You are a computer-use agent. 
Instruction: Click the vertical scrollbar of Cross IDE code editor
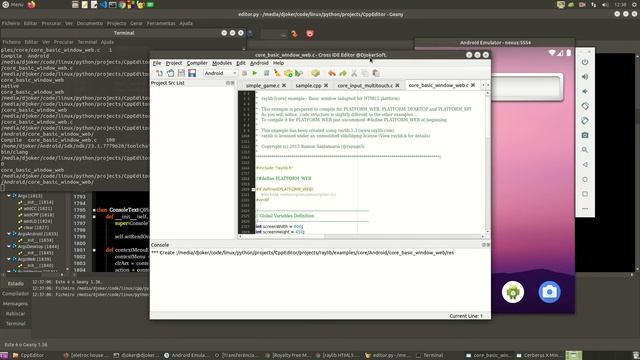click(487, 162)
